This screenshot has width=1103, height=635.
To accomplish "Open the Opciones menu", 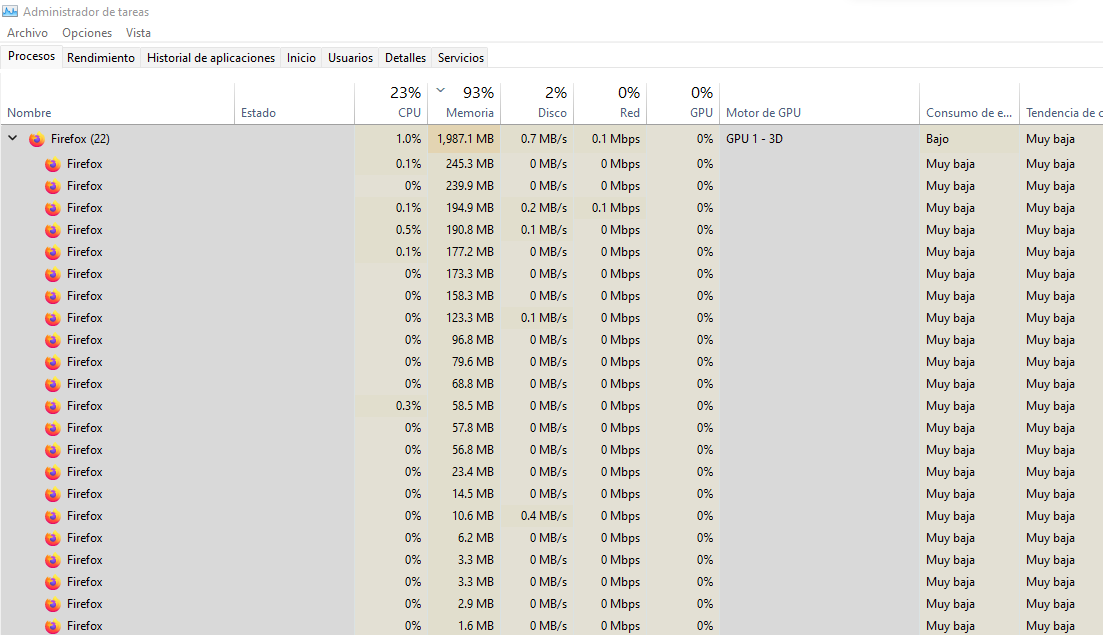I will 87,33.
